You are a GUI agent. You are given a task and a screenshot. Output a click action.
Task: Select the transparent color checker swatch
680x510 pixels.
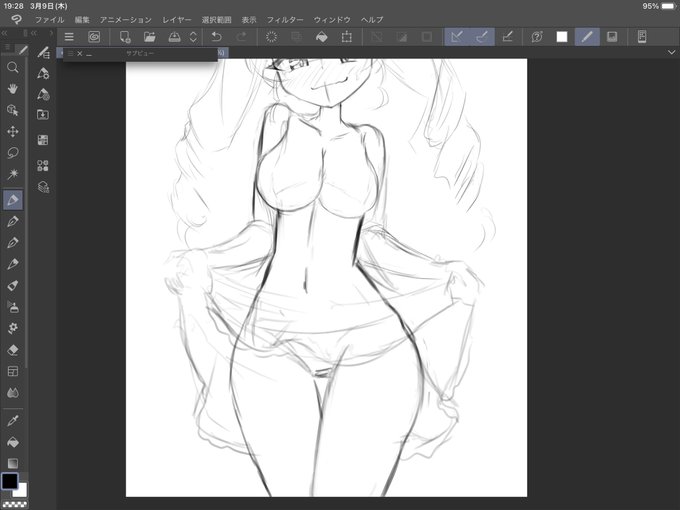coord(15,504)
